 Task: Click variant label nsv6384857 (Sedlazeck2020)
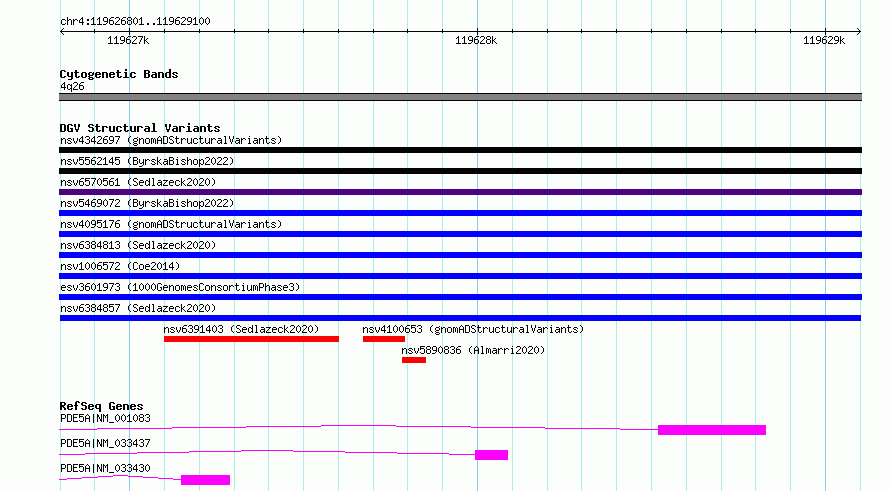(138, 308)
